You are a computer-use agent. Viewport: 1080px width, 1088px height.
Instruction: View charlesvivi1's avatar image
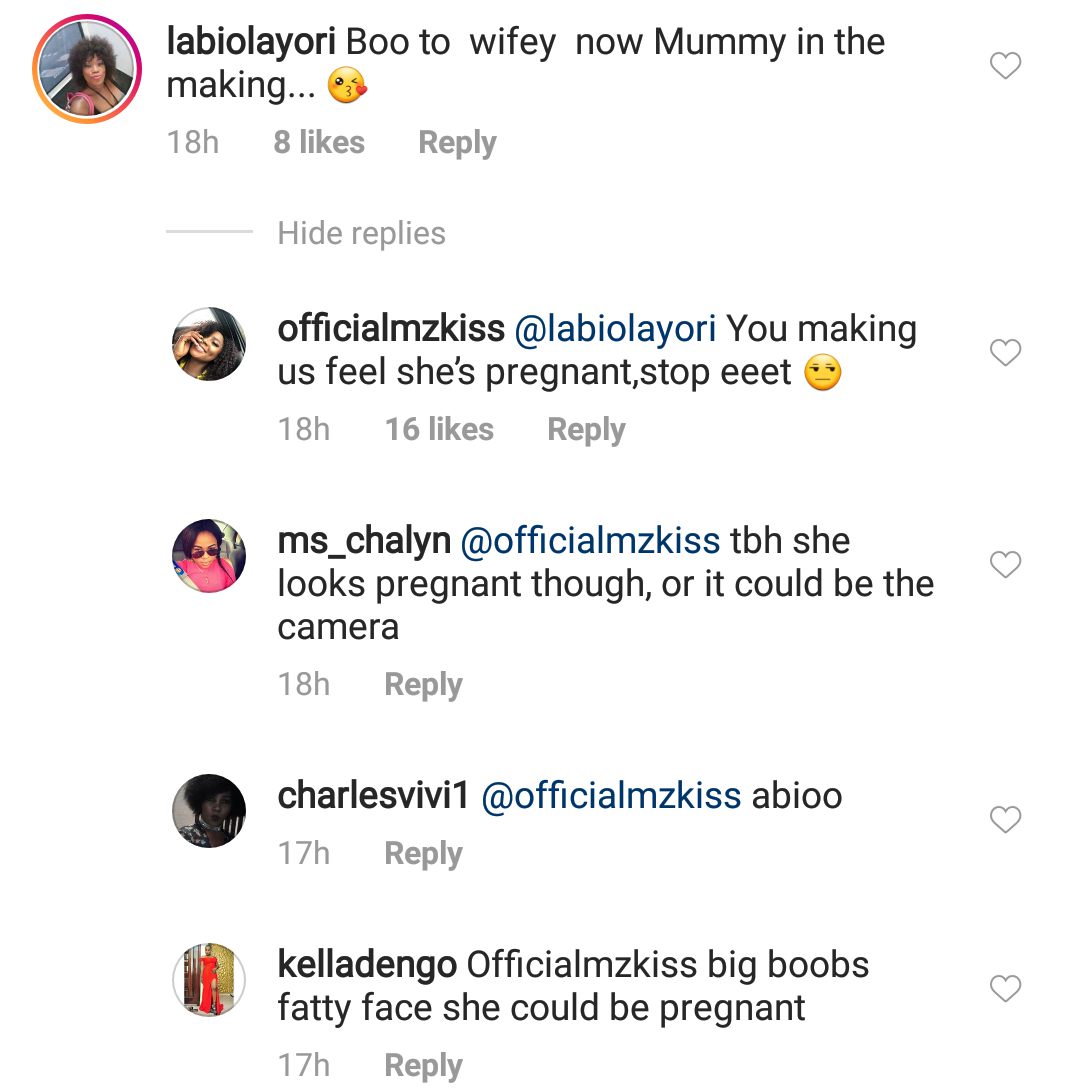[208, 811]
